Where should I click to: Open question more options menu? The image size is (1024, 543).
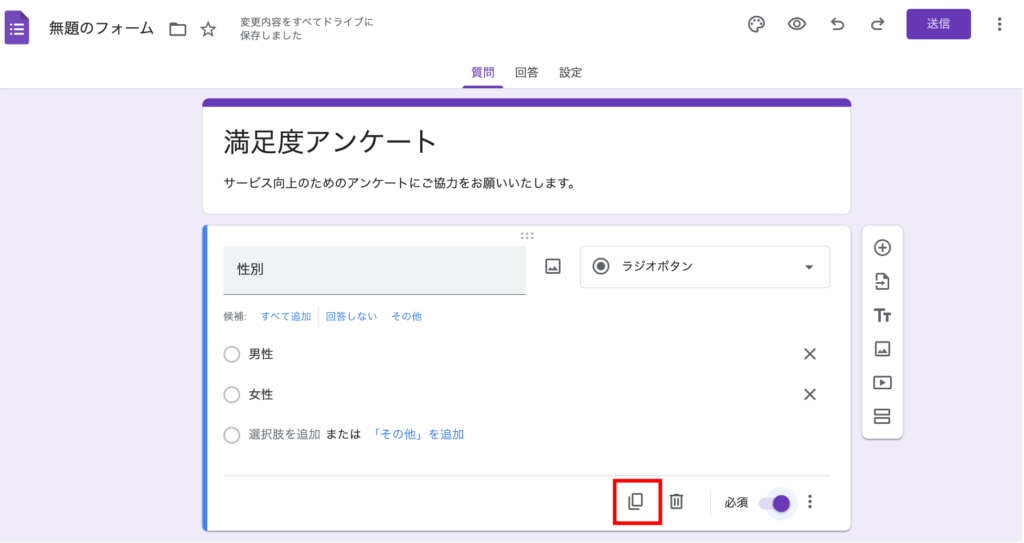pos(810,502)
